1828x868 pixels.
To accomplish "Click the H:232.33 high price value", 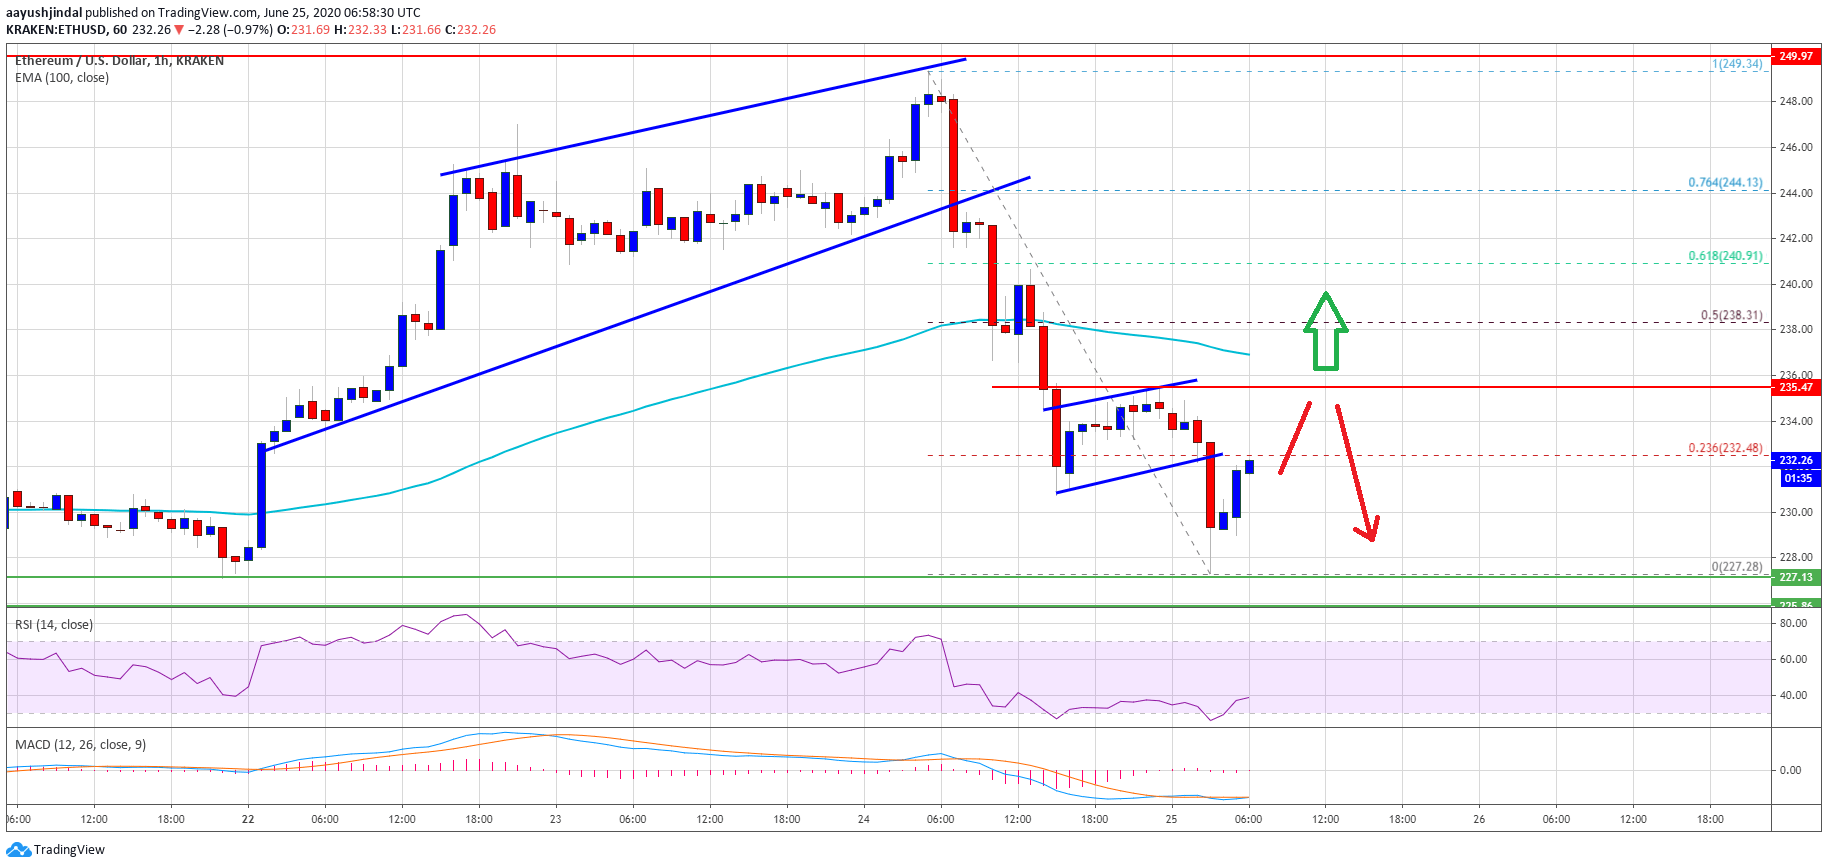I will [360, 30].
